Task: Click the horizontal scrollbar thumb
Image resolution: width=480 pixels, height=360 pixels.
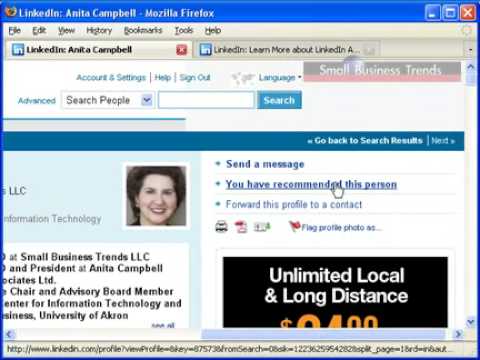Action: coord(323,334)
